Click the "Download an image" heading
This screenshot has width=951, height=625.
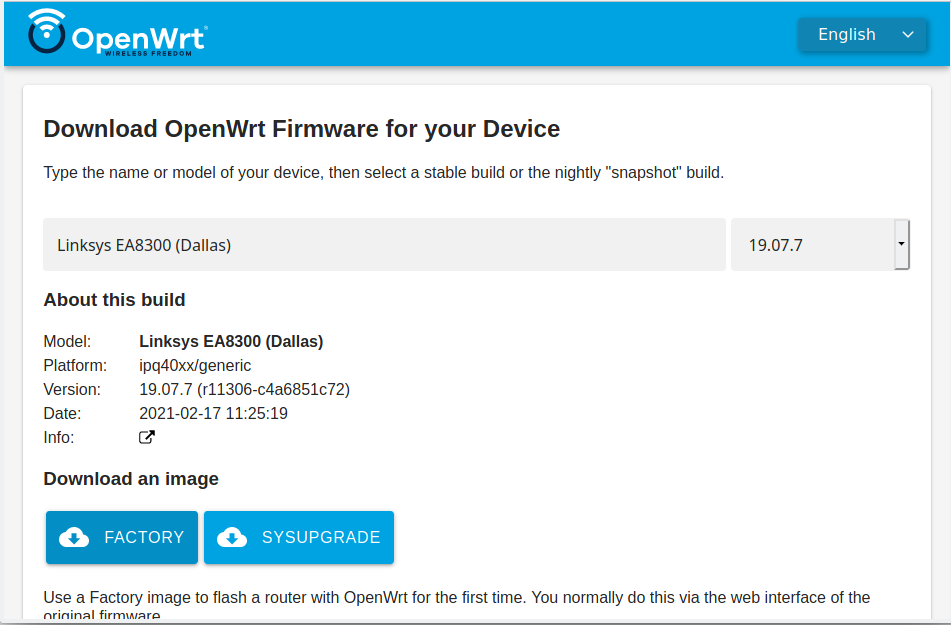click(131, 479)
